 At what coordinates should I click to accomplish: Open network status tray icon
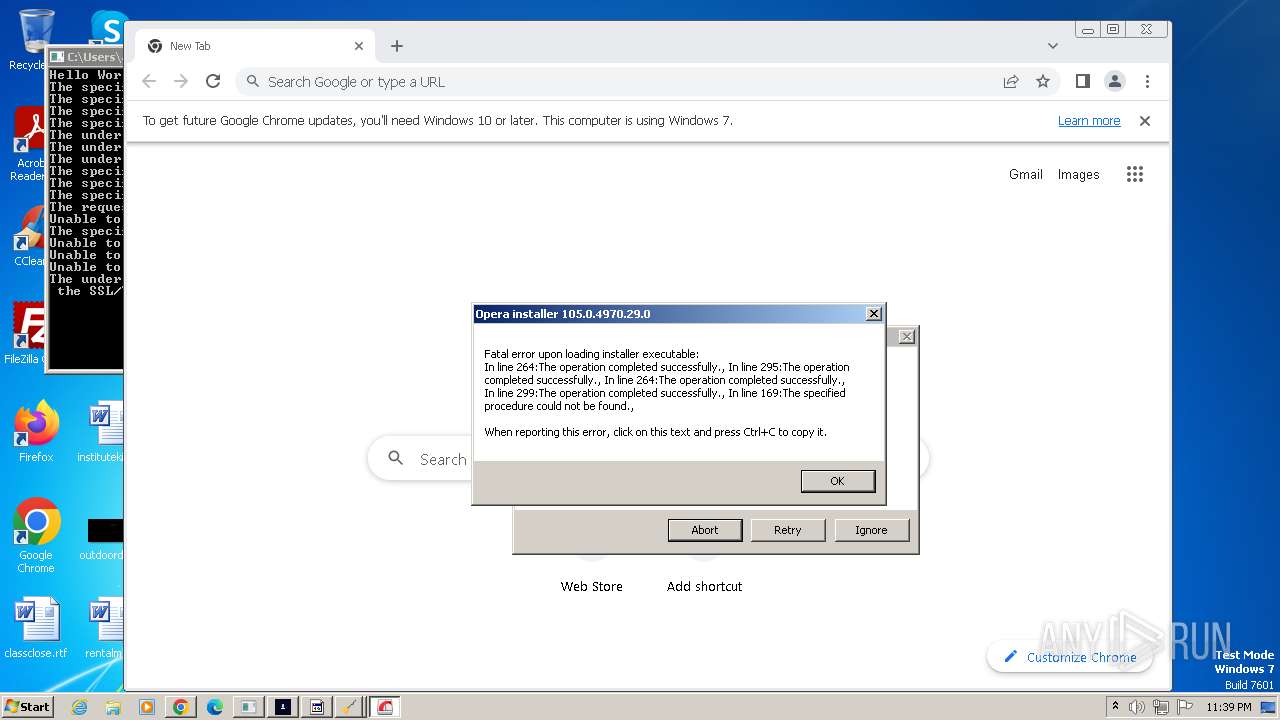point(1161,707)
